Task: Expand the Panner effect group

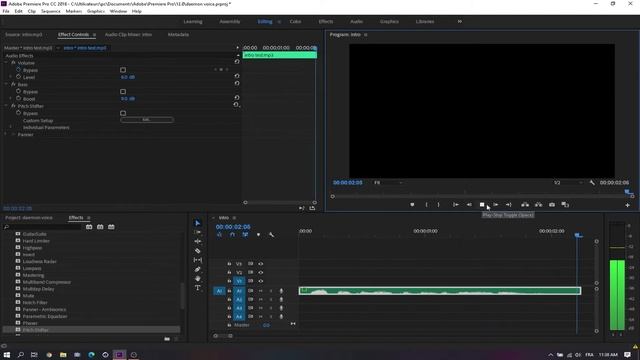Action: tap(6, 134)
